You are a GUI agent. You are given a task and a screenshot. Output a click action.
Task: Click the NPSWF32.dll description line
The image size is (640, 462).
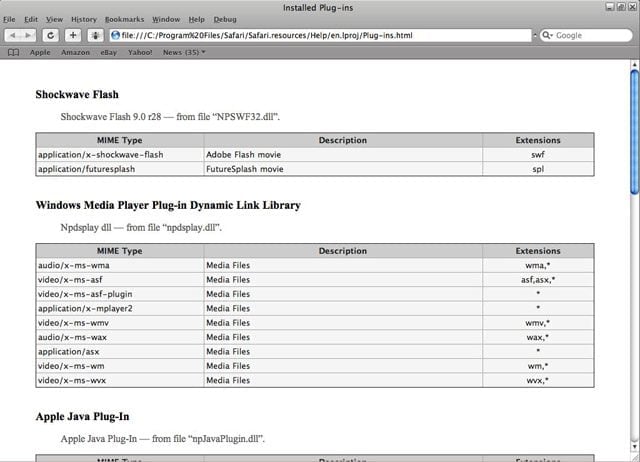point(170,117)
